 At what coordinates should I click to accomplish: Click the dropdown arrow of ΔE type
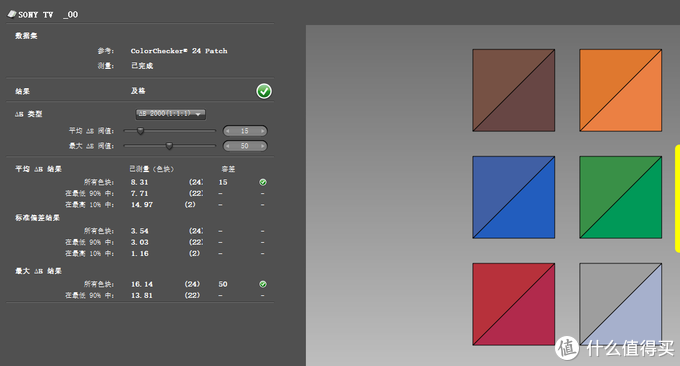[198, 114]
